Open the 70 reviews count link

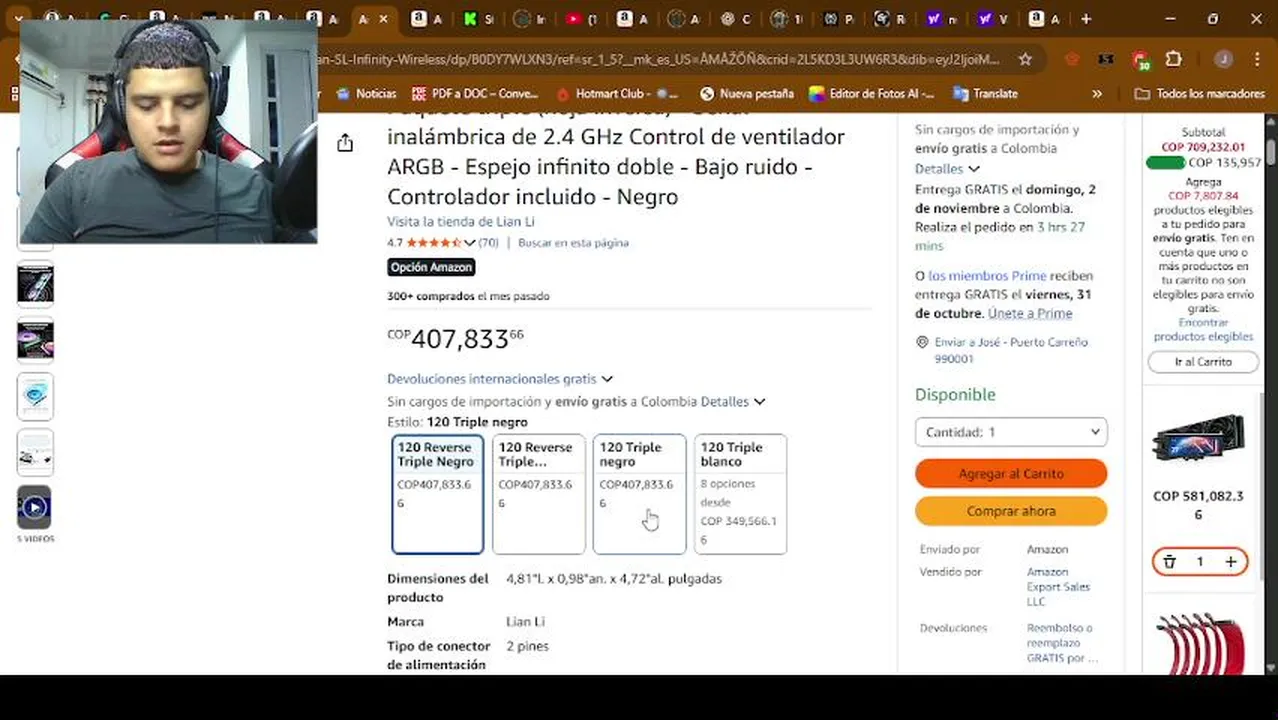(488, 243)
